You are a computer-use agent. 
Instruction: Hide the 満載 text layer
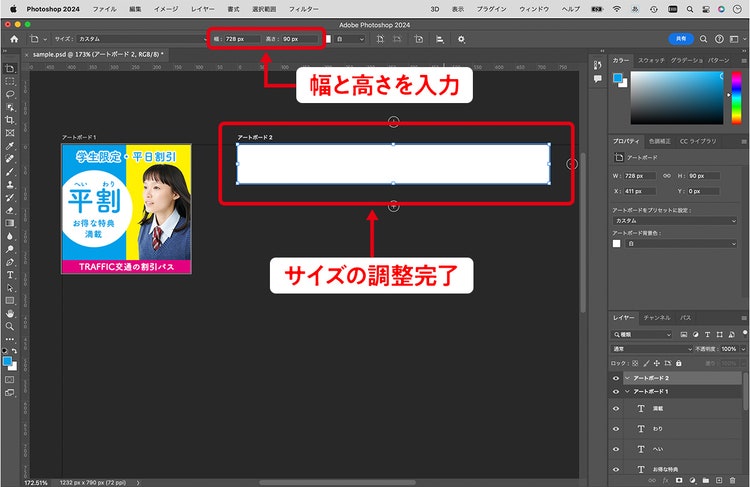(616, 409)
